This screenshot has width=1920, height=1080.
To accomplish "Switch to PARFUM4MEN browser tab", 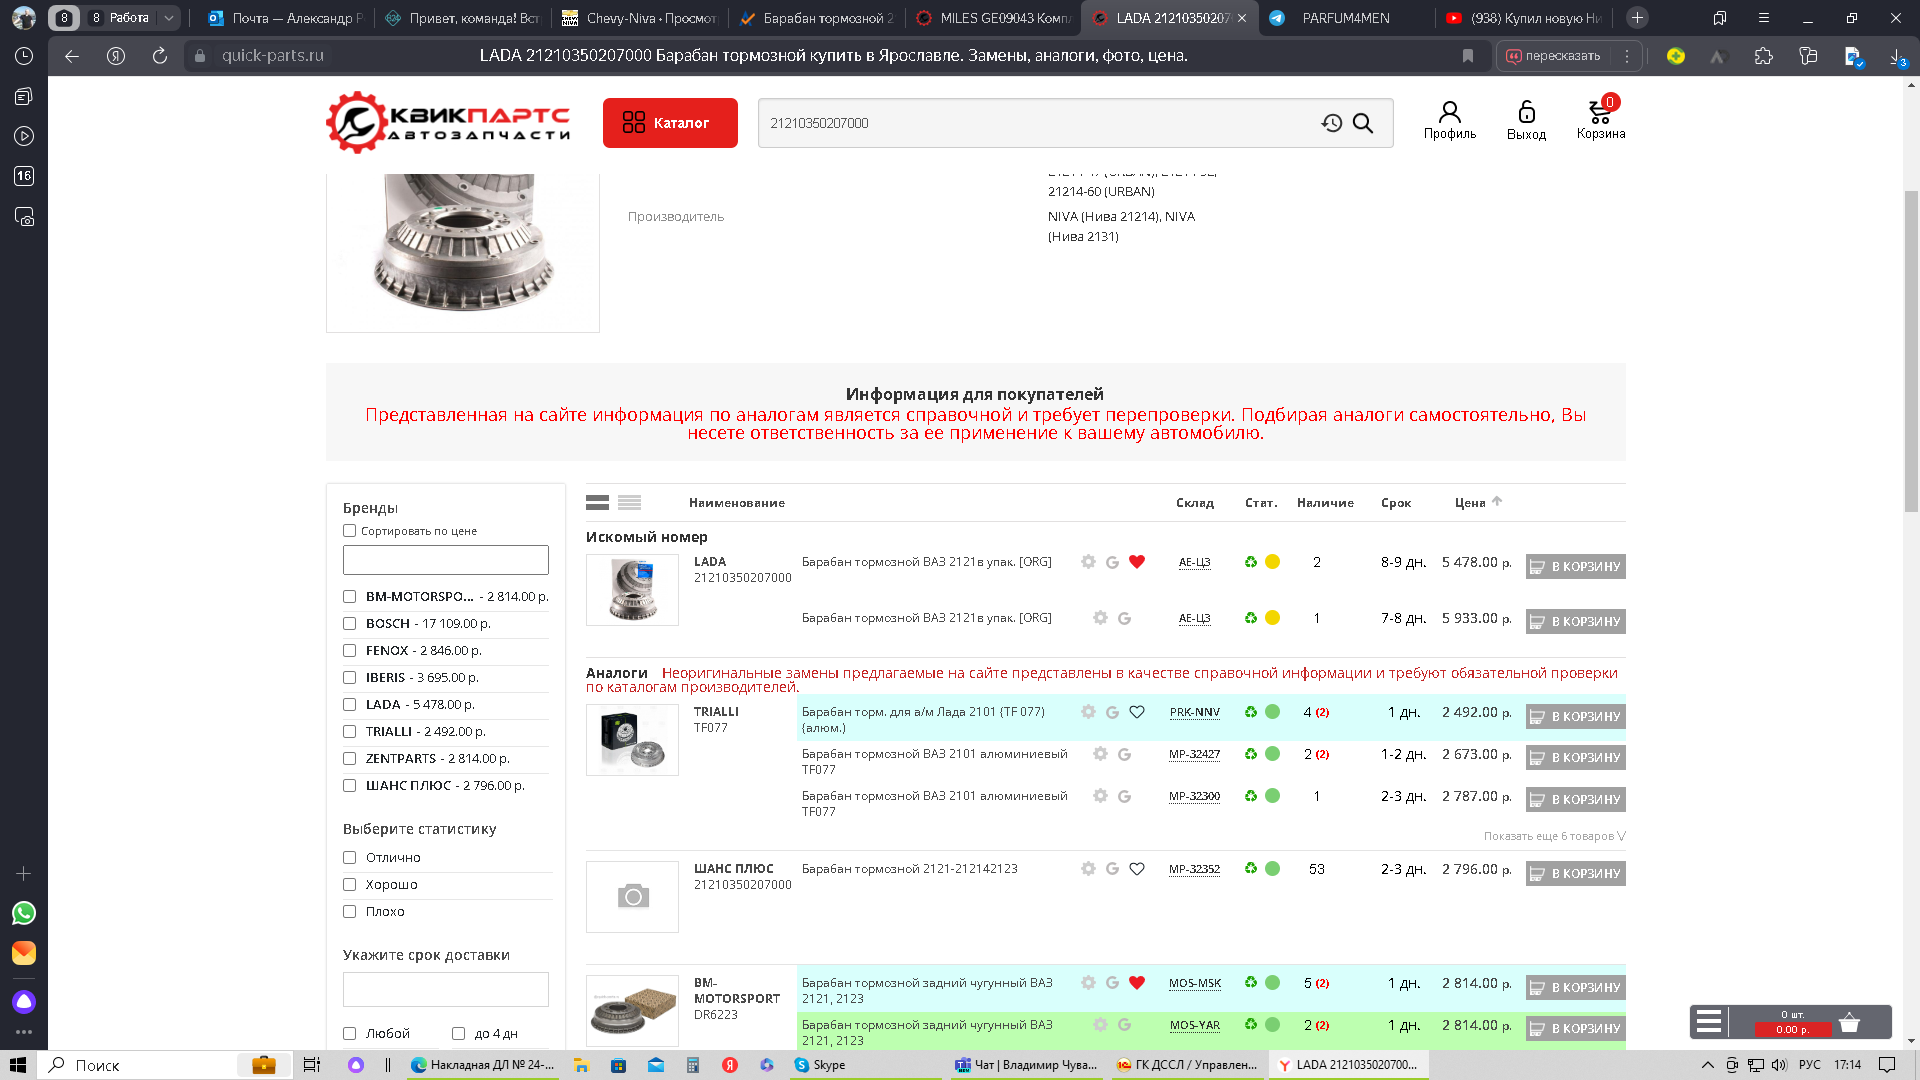I will pyautogui.click(x=1346, y=18).
